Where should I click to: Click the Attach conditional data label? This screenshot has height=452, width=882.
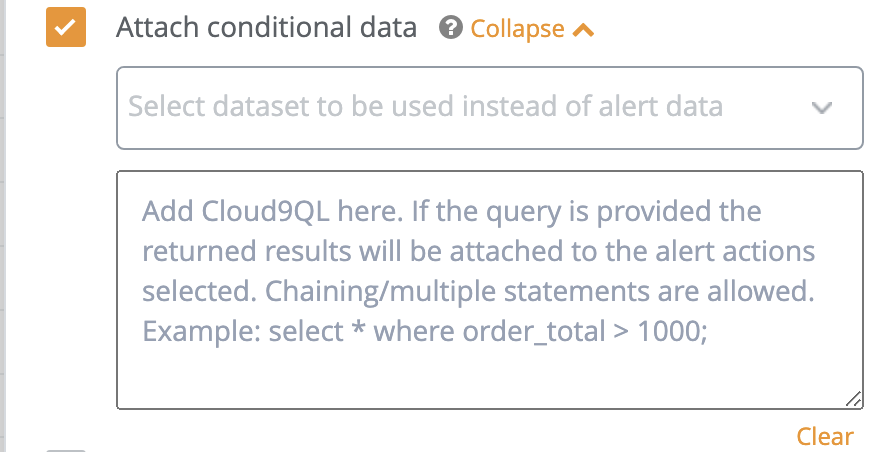coord(266,28)
